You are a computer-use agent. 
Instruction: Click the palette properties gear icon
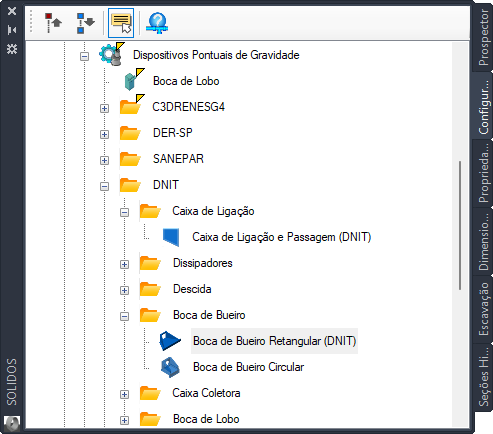coord(12,49)
